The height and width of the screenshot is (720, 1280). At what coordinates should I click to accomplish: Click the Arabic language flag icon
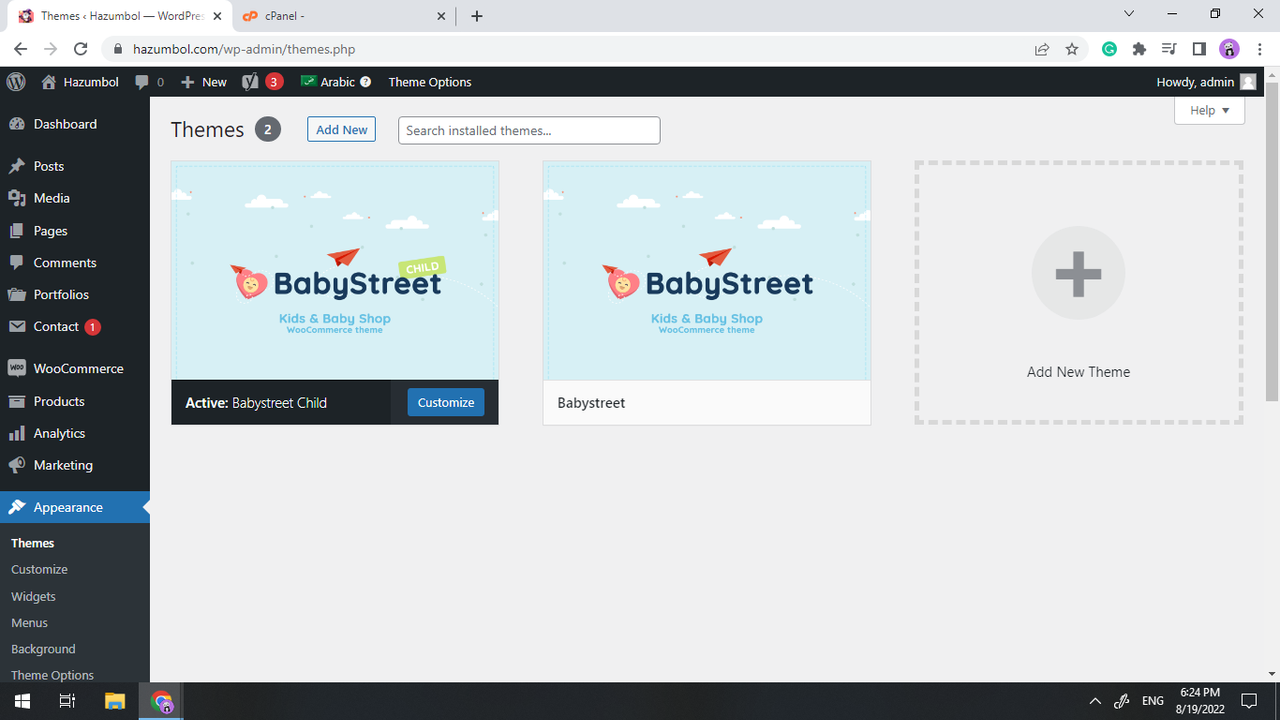pyautogui.click(x=308, y=81)
